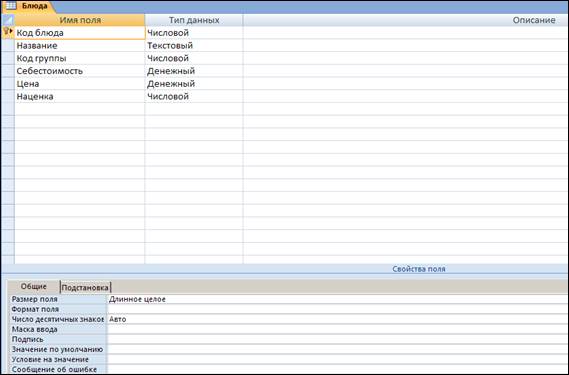Click the Блюда table tab icon

point(11,6)
